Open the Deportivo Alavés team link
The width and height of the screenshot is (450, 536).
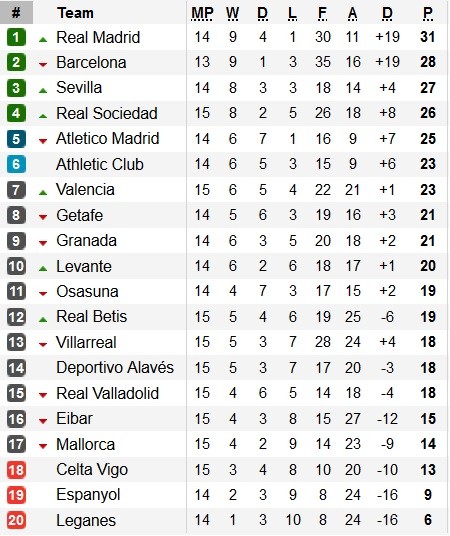[115, 368]
